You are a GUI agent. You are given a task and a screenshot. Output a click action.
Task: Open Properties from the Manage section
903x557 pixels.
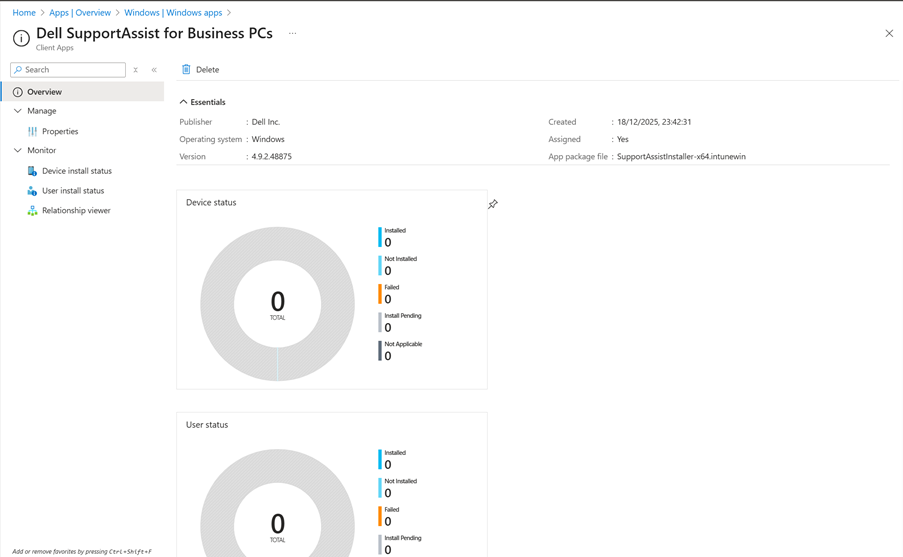(60, 131)
